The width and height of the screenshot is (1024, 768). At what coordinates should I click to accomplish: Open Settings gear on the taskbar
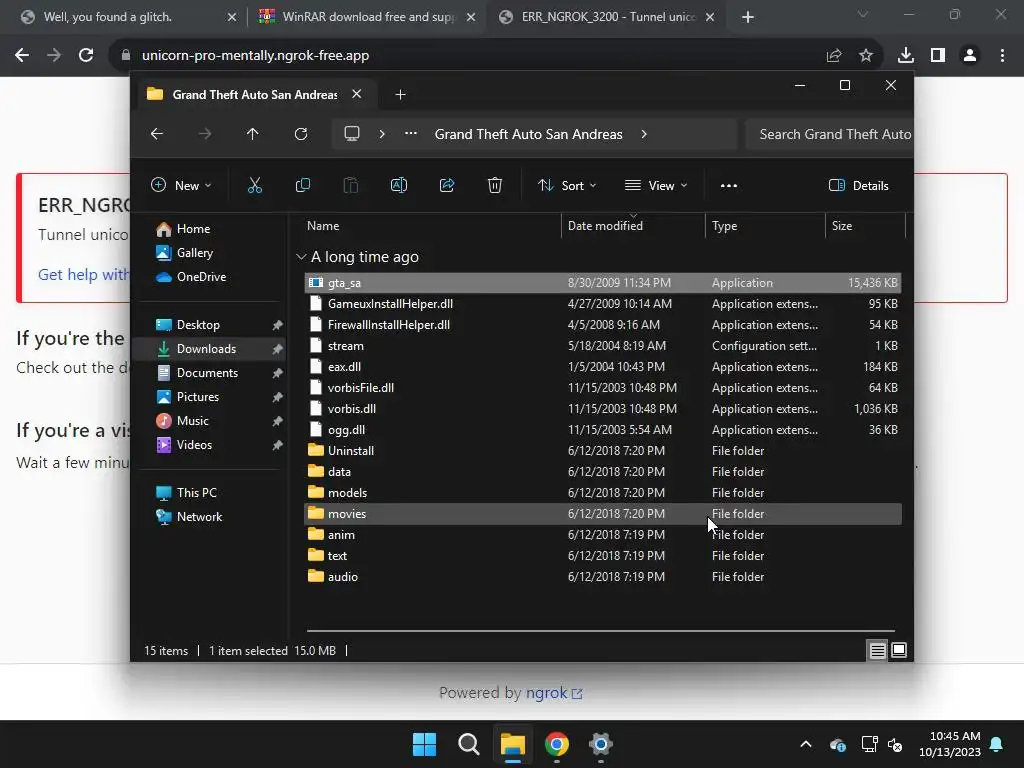[x=600, y=744]
